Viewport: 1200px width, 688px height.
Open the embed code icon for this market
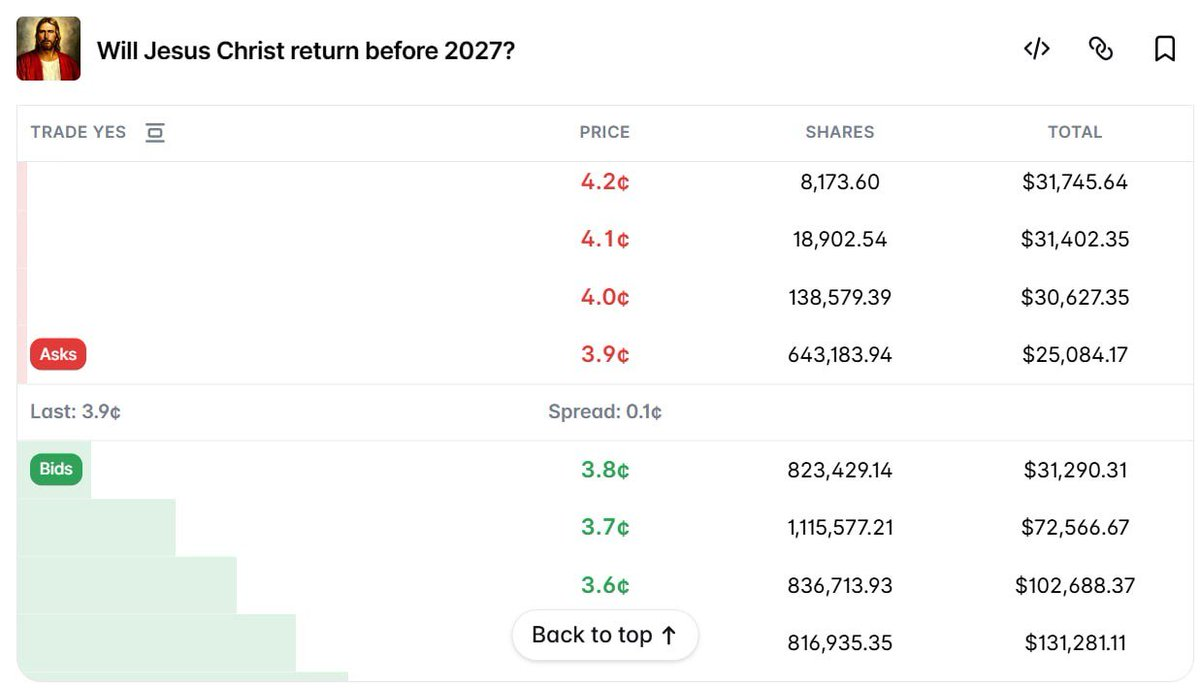[x=1036, y=48]
